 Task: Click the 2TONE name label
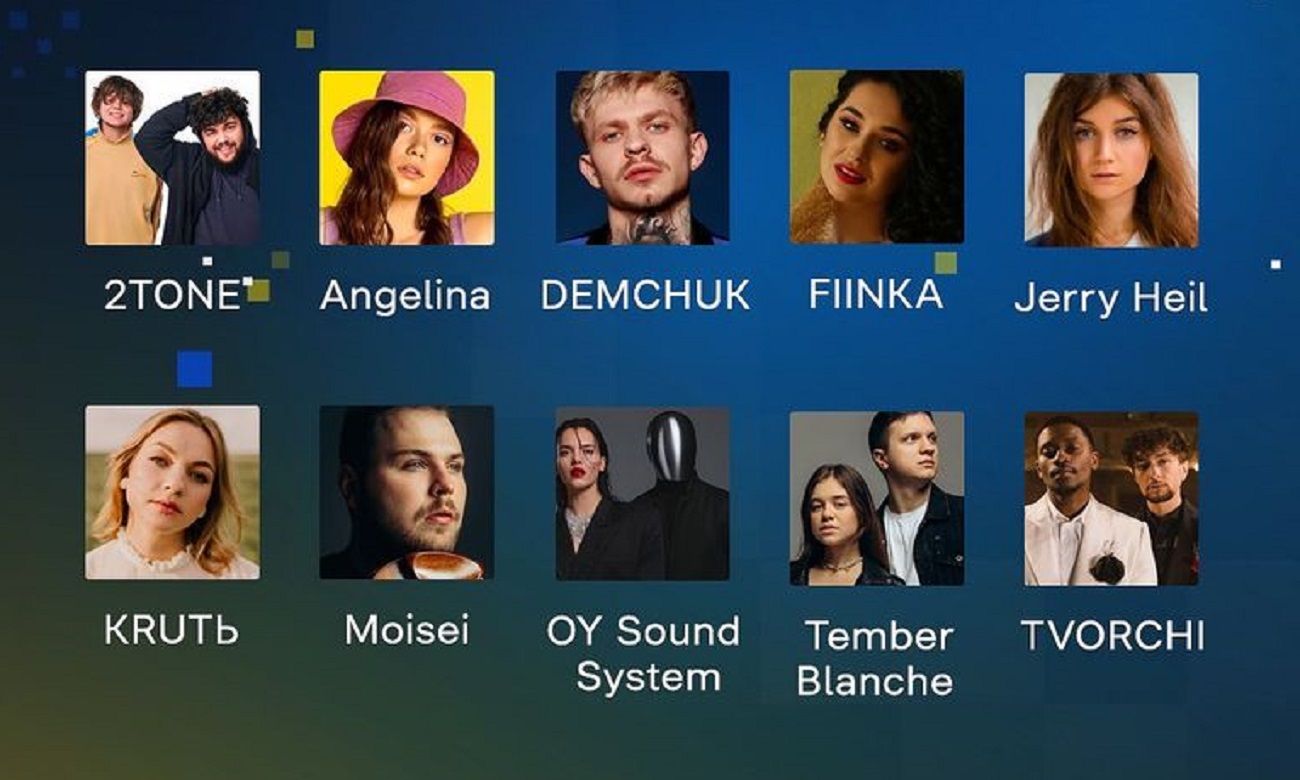(x=172, y=295)
